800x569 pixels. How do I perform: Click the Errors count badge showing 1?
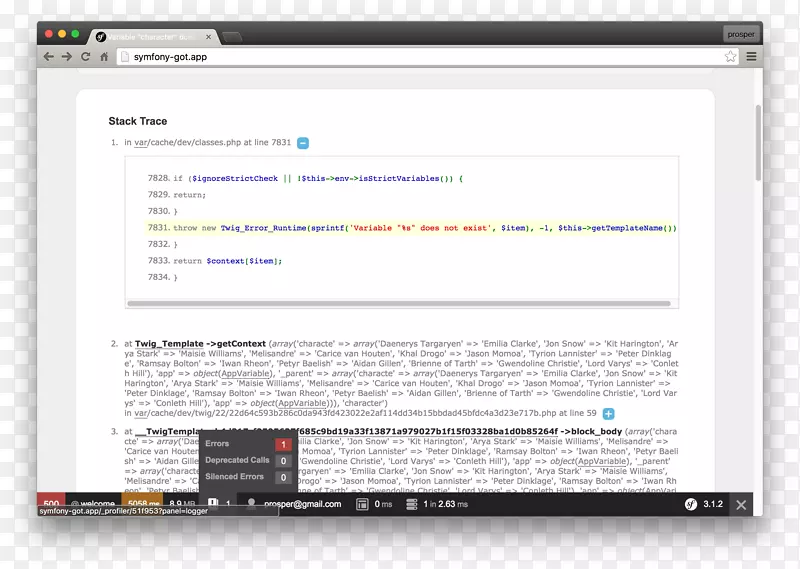click(x=283, y=444)
